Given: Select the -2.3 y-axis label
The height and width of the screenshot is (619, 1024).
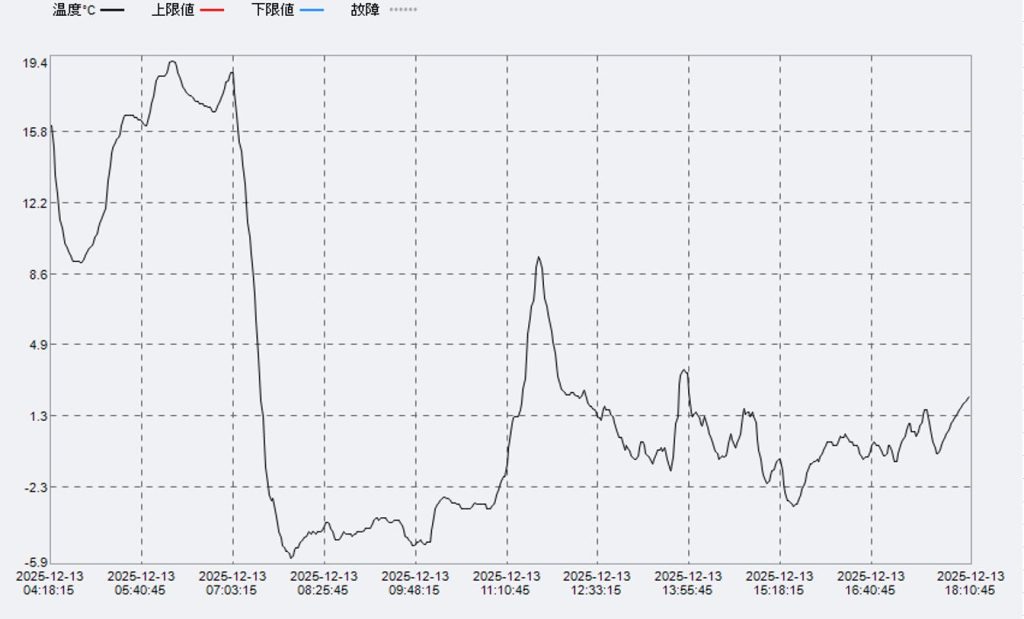Looking at the screenshot, I should 36,487.
